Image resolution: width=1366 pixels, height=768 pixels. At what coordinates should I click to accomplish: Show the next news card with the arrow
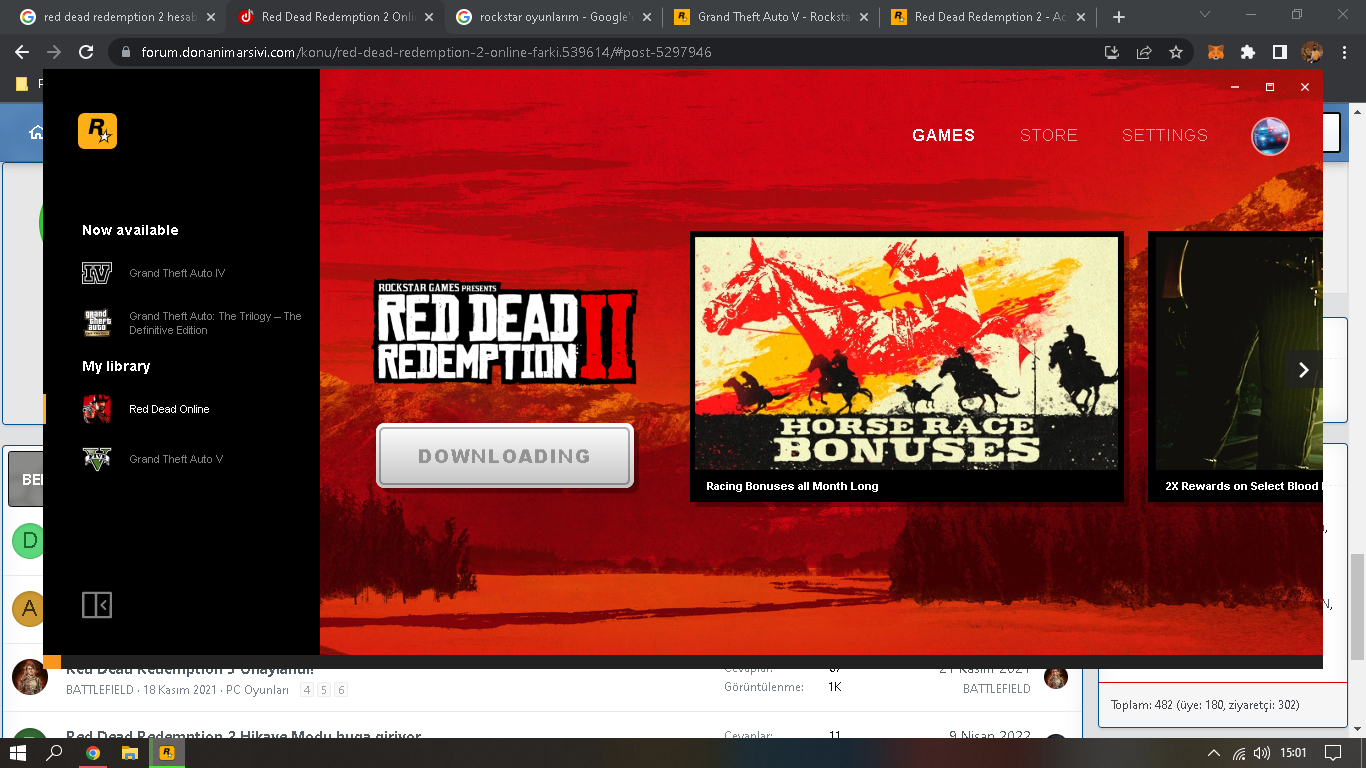1303,370
